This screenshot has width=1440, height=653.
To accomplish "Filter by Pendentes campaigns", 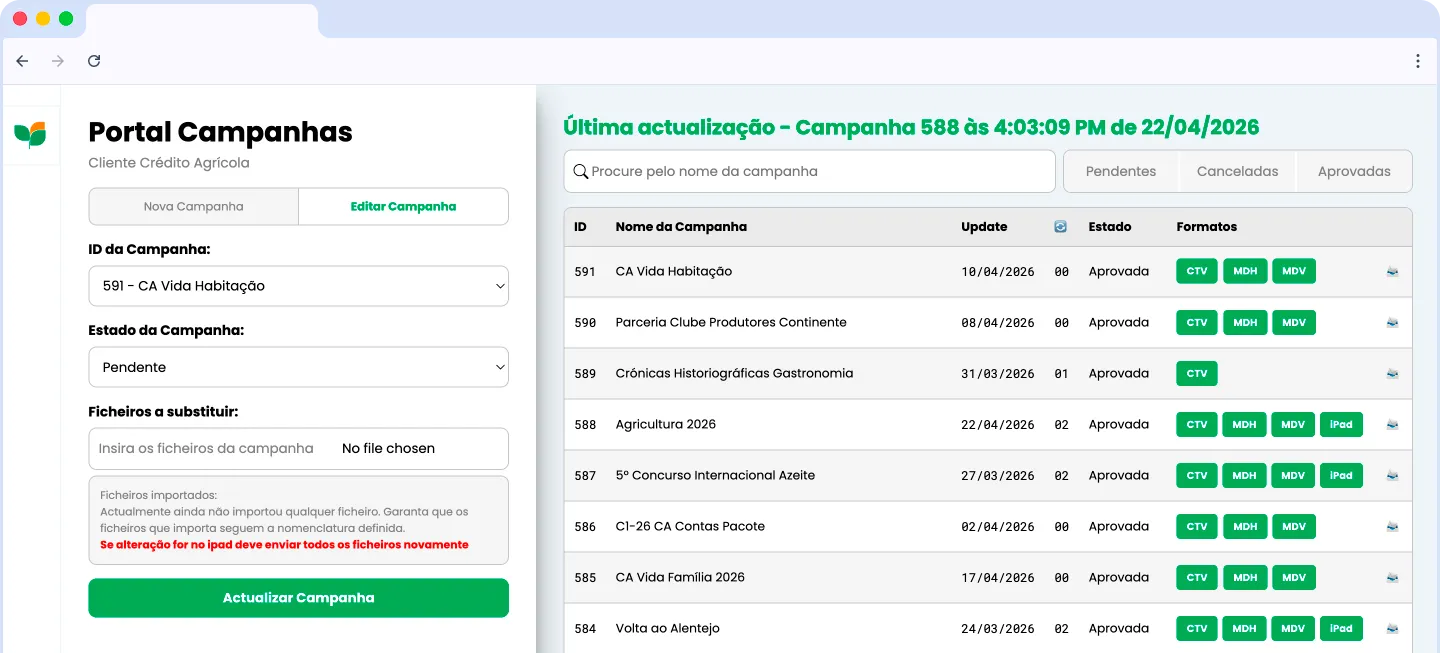I will pyautogui.click(x=1121, y=171).
